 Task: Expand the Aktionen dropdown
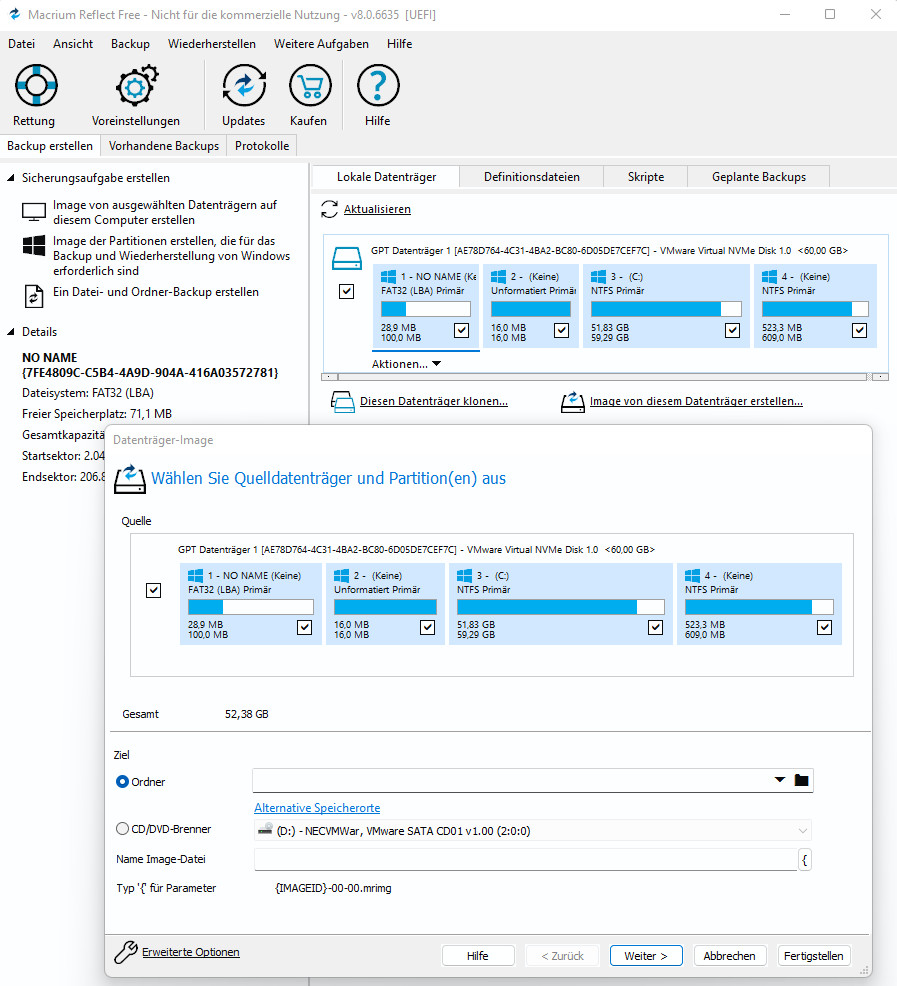click(436, 365)
